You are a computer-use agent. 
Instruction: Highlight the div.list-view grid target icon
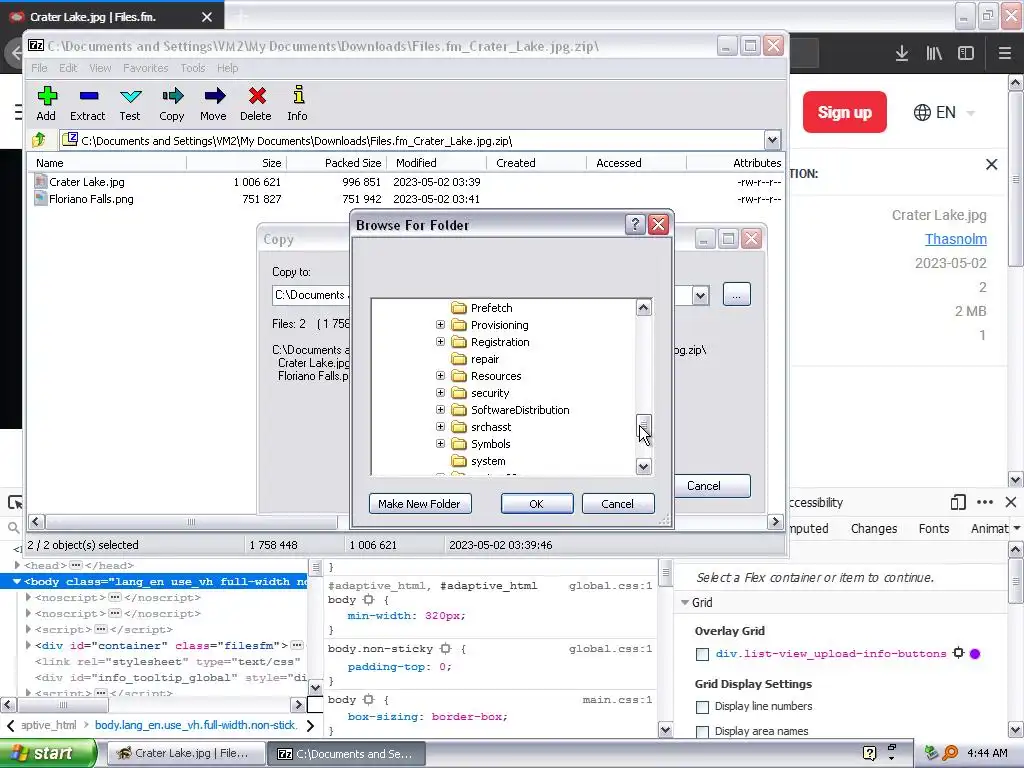[958, 653]
